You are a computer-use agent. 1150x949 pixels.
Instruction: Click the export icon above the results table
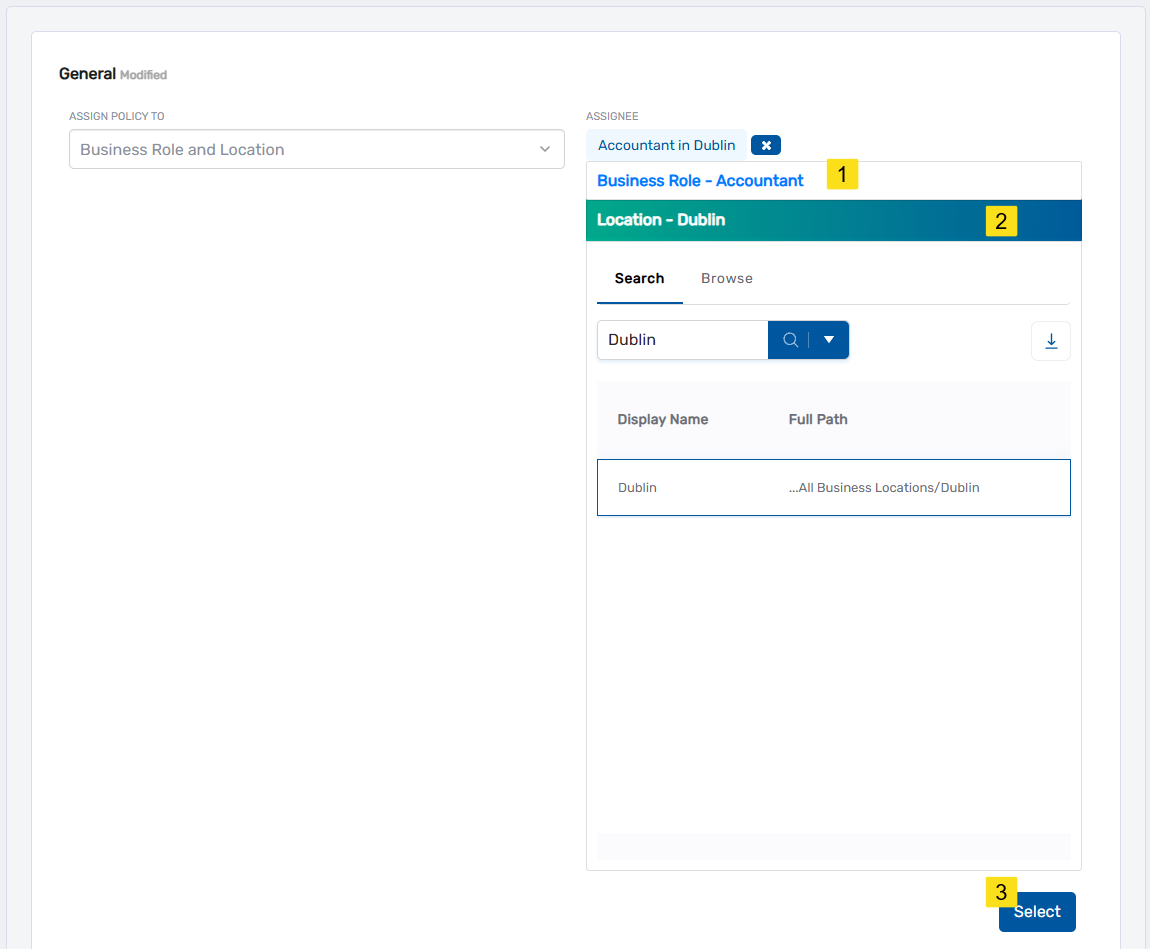coord(1050,340)
